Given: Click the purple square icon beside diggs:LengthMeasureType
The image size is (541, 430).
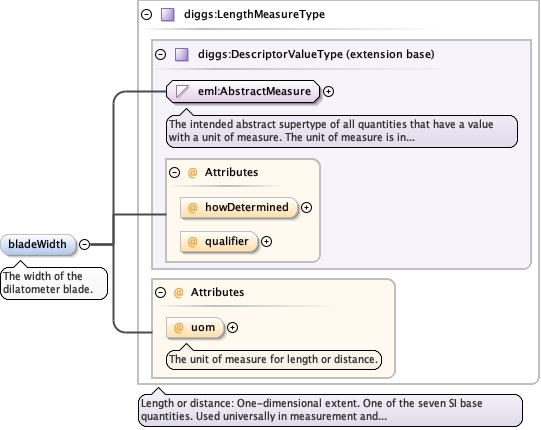Looking at the screenshot, I should click(168, 15).
